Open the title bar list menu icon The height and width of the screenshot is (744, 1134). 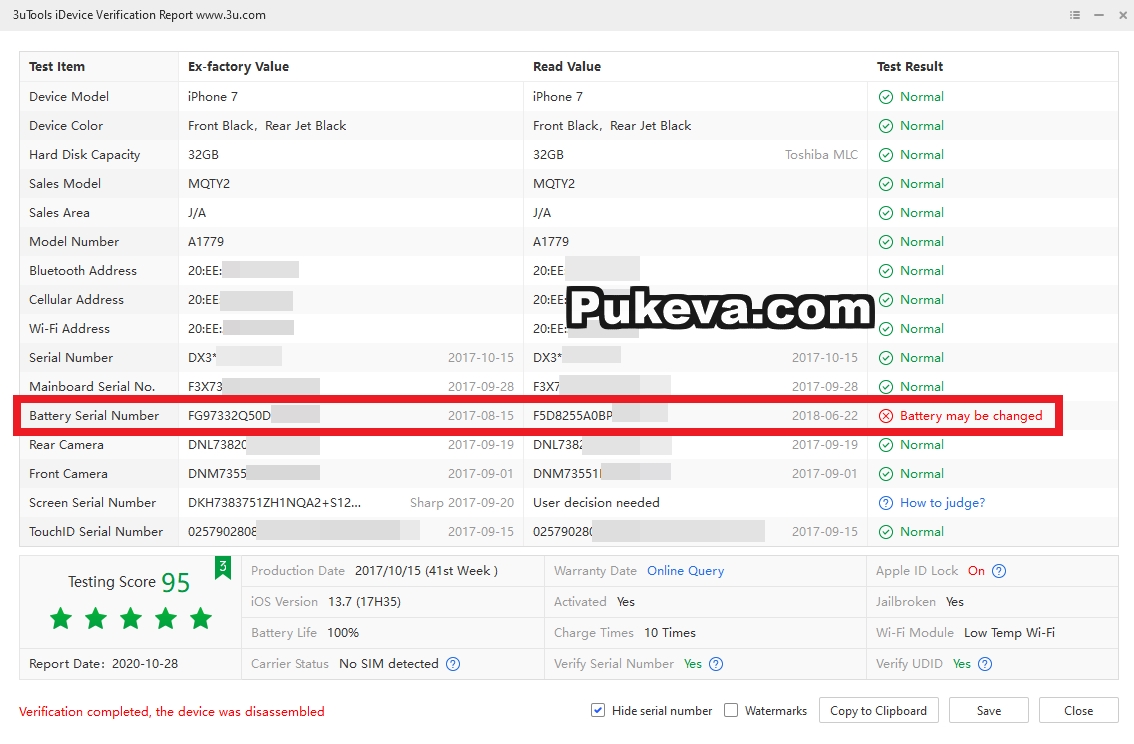click(1075, 15)
